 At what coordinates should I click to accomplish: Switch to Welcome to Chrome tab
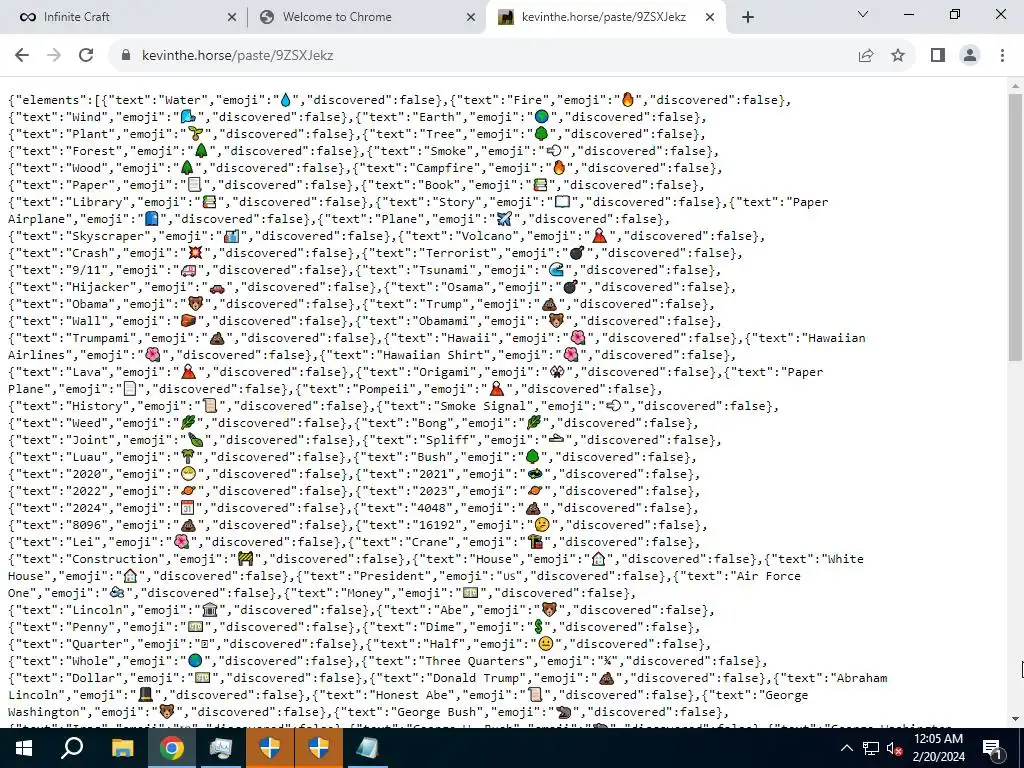click(366, 17)
